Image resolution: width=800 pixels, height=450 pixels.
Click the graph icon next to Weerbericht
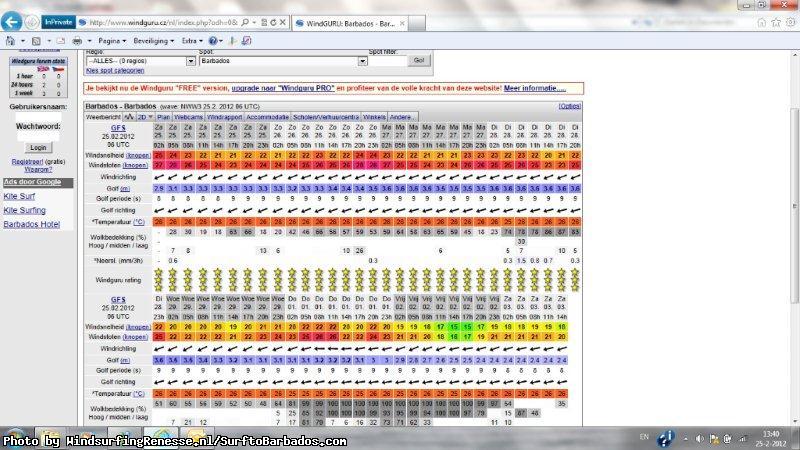coord(129,117)
